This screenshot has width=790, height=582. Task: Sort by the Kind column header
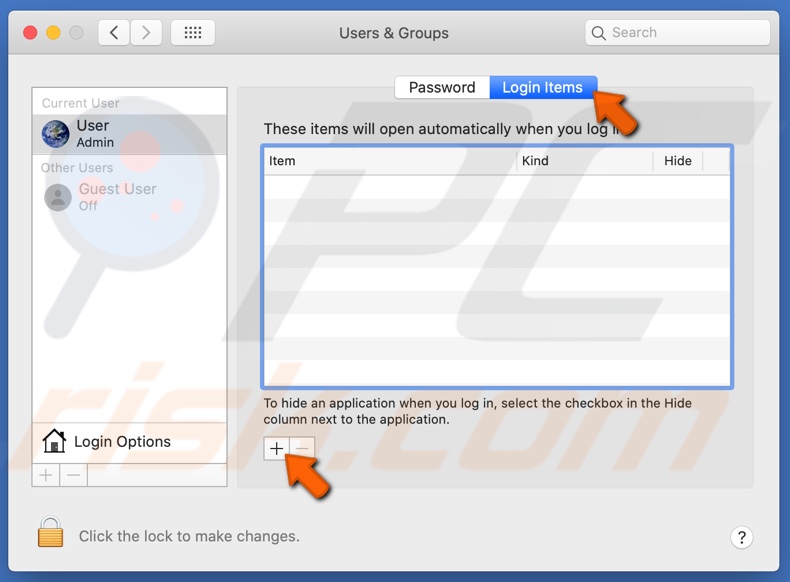[584, 161]
